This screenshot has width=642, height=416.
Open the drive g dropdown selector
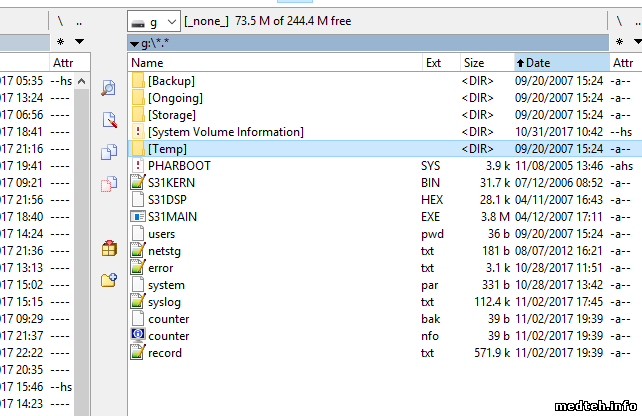pyautogui.click(x=154, y=21)
